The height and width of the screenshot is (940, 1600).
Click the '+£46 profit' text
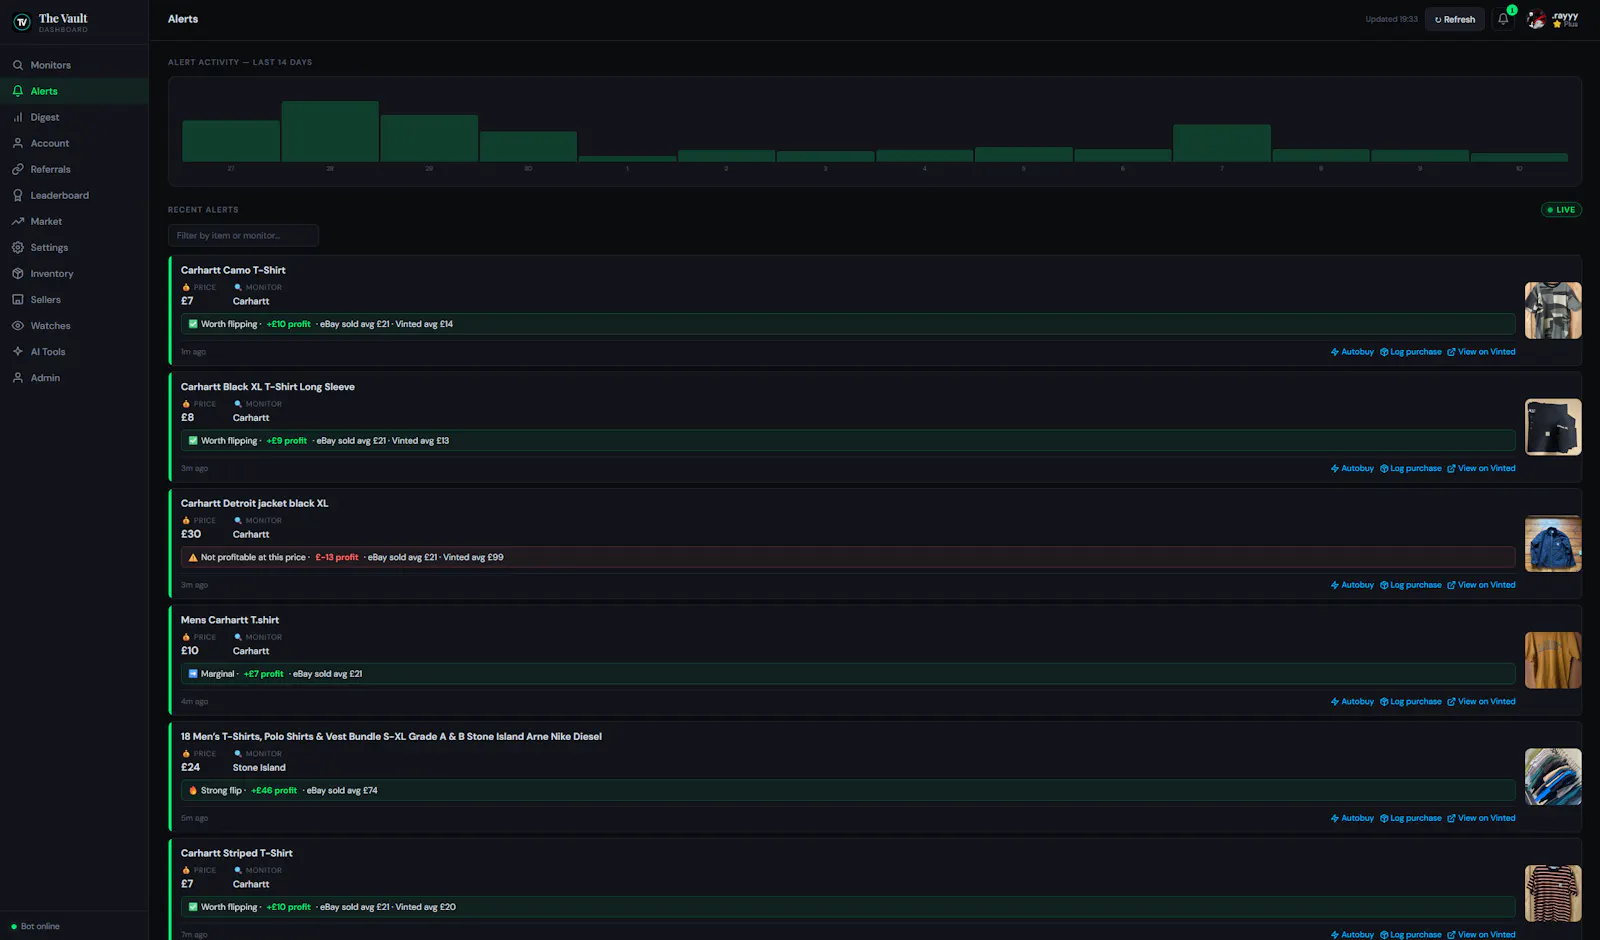[x=274, y=790]
